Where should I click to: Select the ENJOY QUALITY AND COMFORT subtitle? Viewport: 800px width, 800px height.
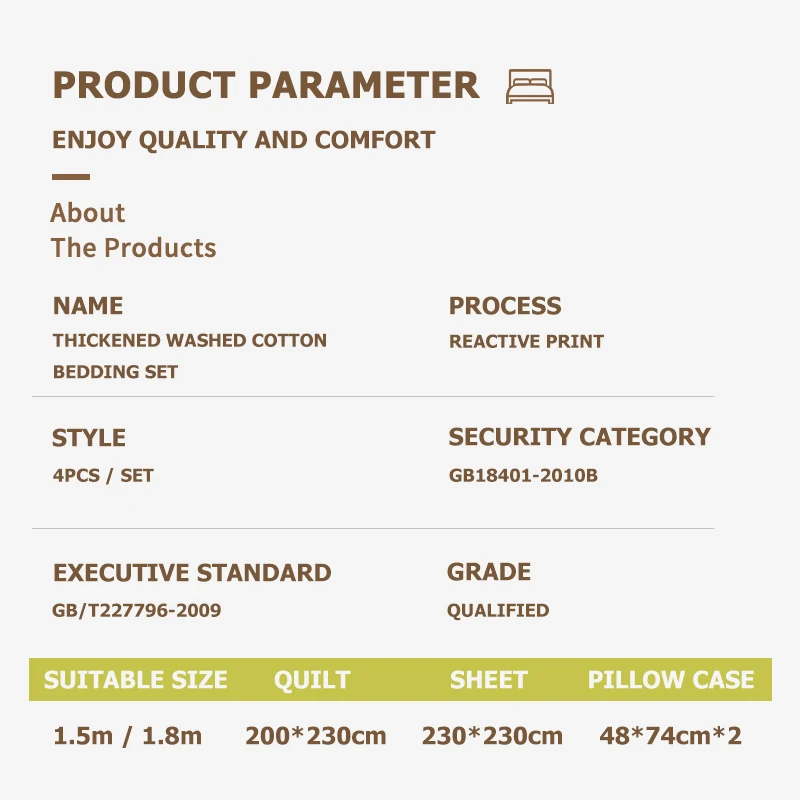[243, 140]
